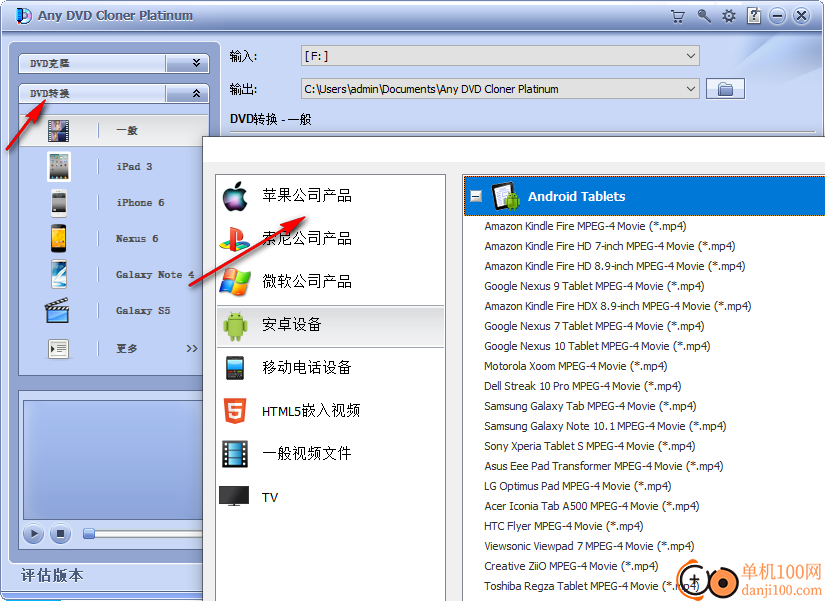Select the 一般 film strip icon
The width and height of the screenshot is (825, 601).
click(x=58, y=131)
